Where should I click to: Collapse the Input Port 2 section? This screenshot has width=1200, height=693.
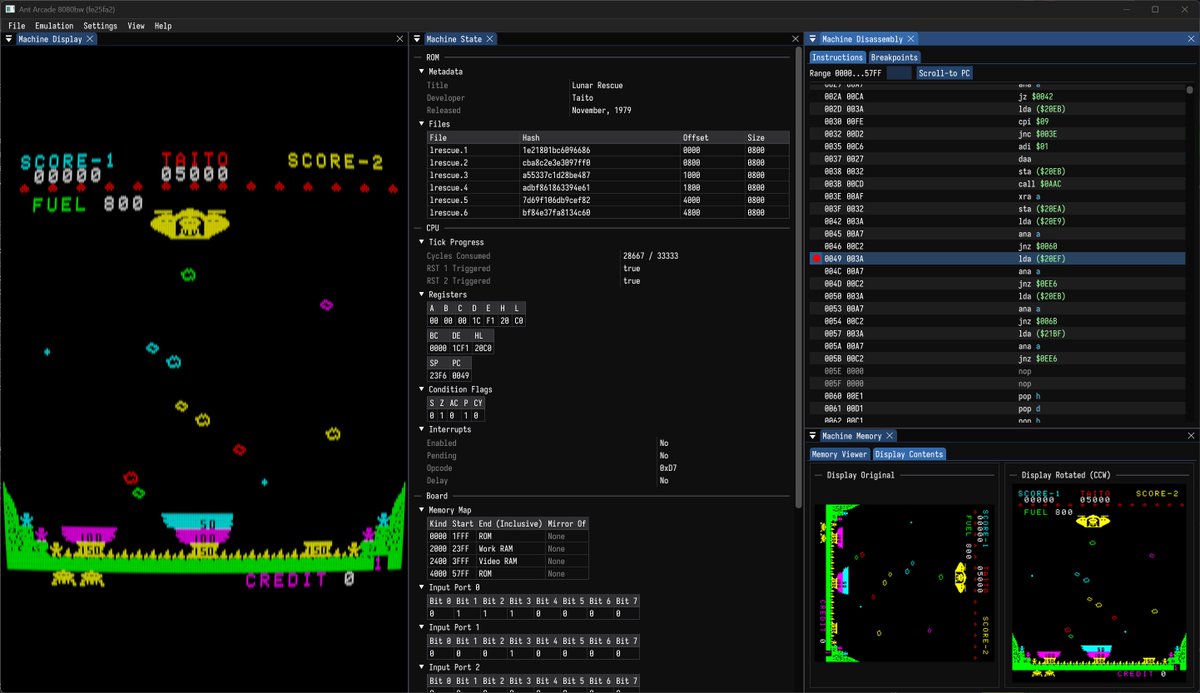tap(421, 667)
